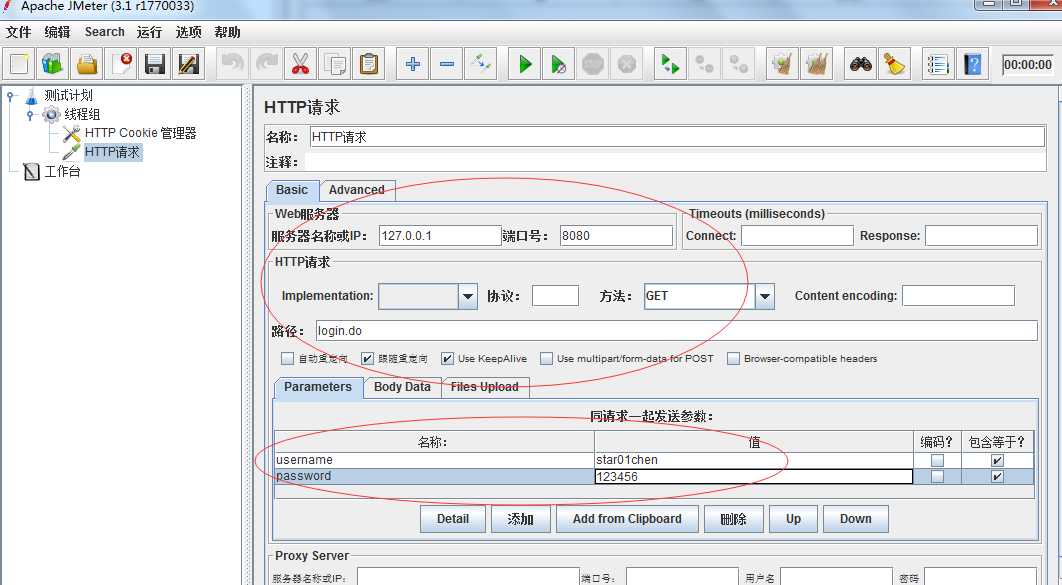The width and height of the screenshot is (1062, 585).
Task: Click the 服务器名称或IP field 127.0.0.1
Action: (440, 236)
